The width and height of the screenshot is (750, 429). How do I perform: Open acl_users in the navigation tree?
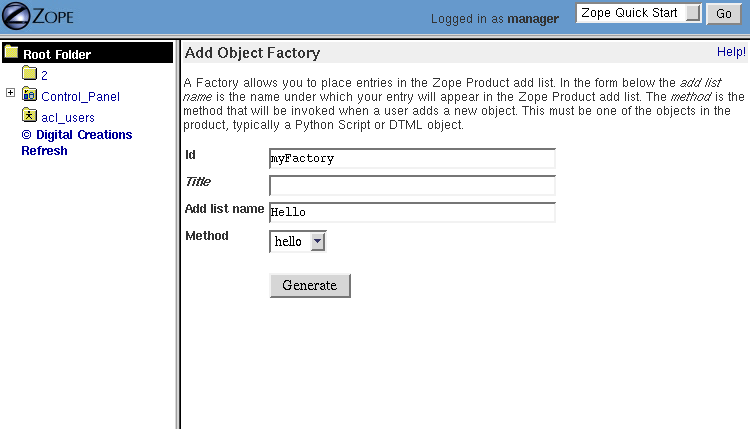point(68,118)
